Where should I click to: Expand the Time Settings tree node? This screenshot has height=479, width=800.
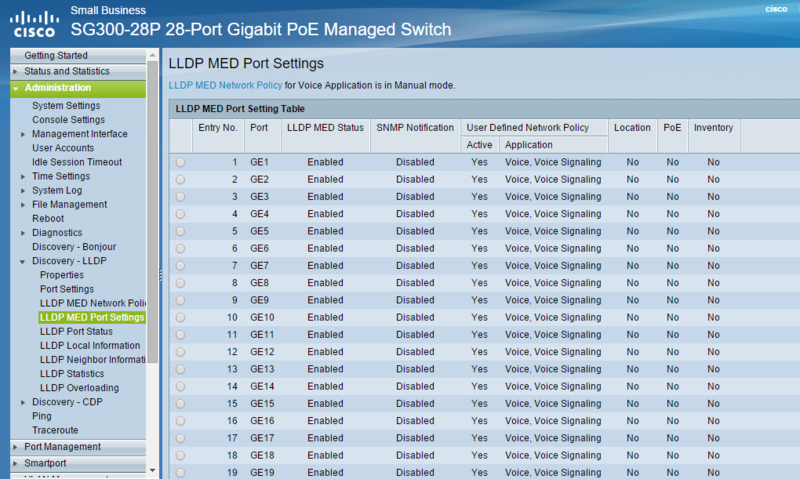pos(23,176)
